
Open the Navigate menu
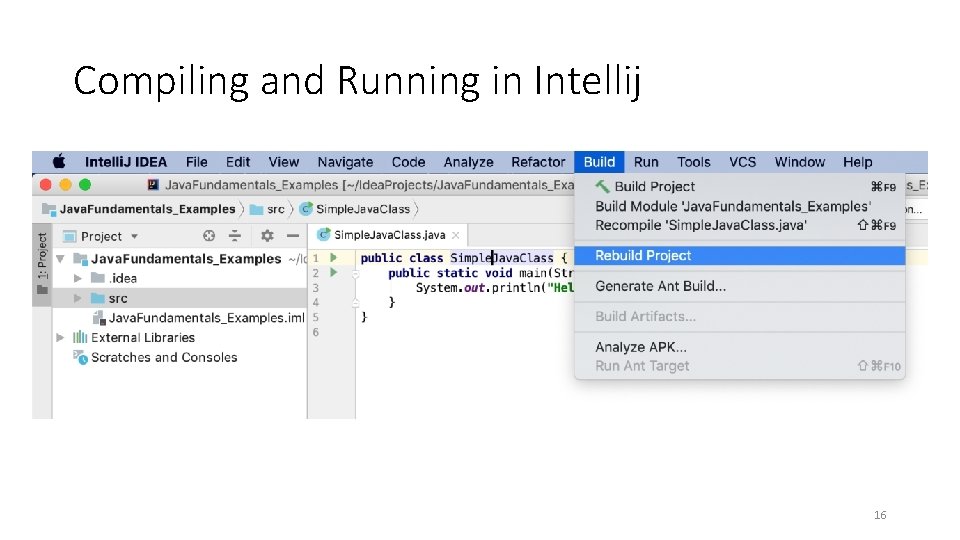pyautogui.click(x=345, y=162)
